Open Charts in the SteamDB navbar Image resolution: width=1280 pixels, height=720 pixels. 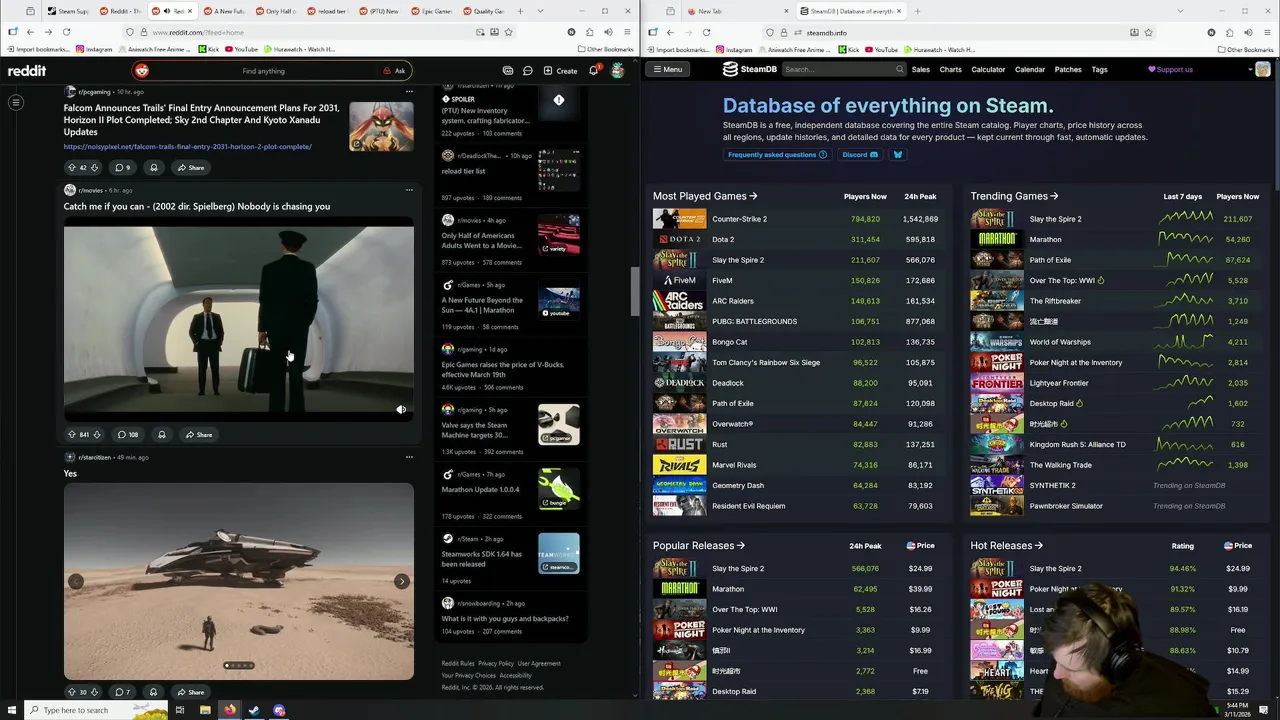coord(950,69)
